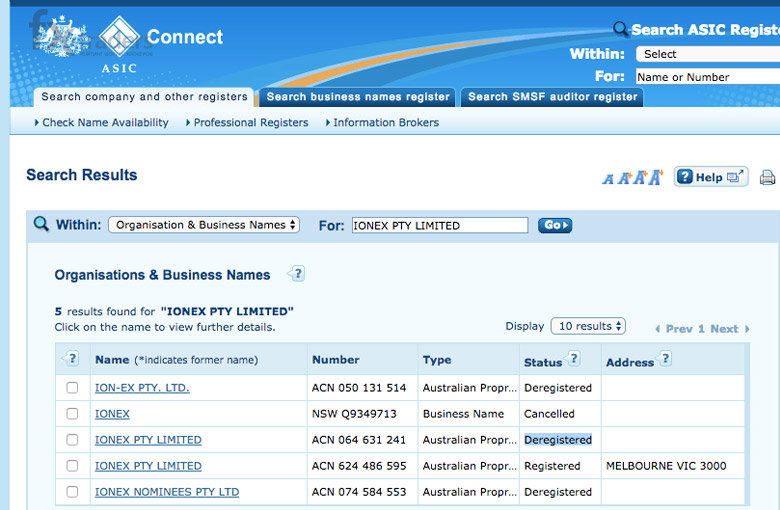
Task: Click the help icon next to Address column
Action: click(x=665, y=358)
